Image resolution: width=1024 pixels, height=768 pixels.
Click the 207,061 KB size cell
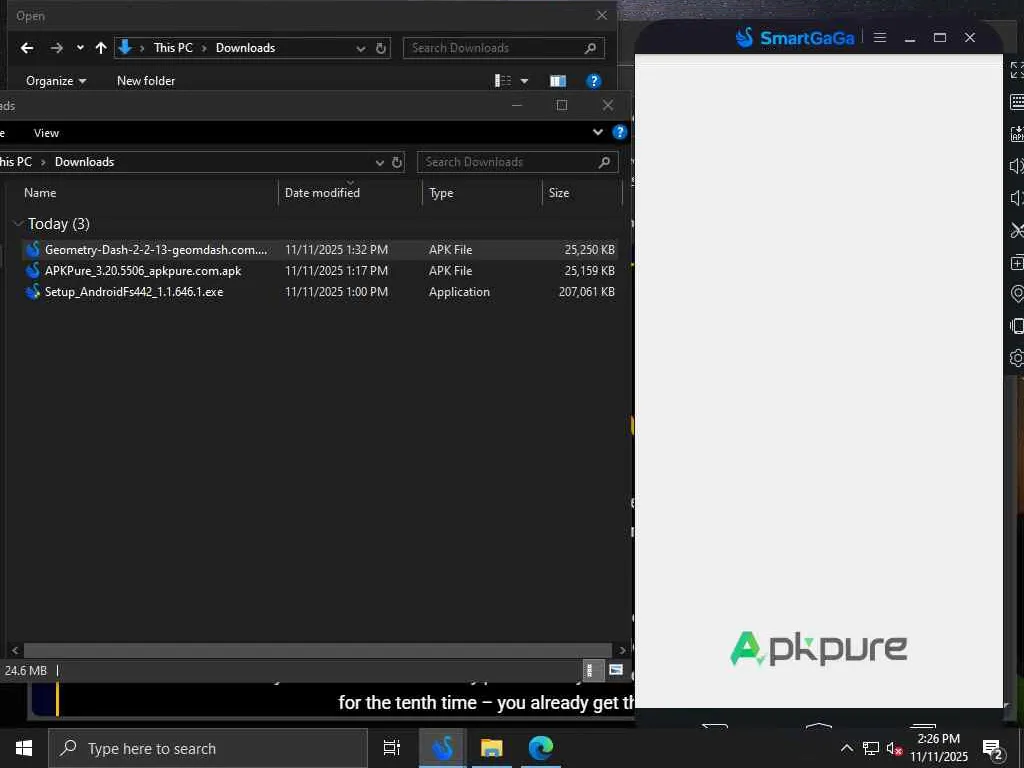coord(586,292)
